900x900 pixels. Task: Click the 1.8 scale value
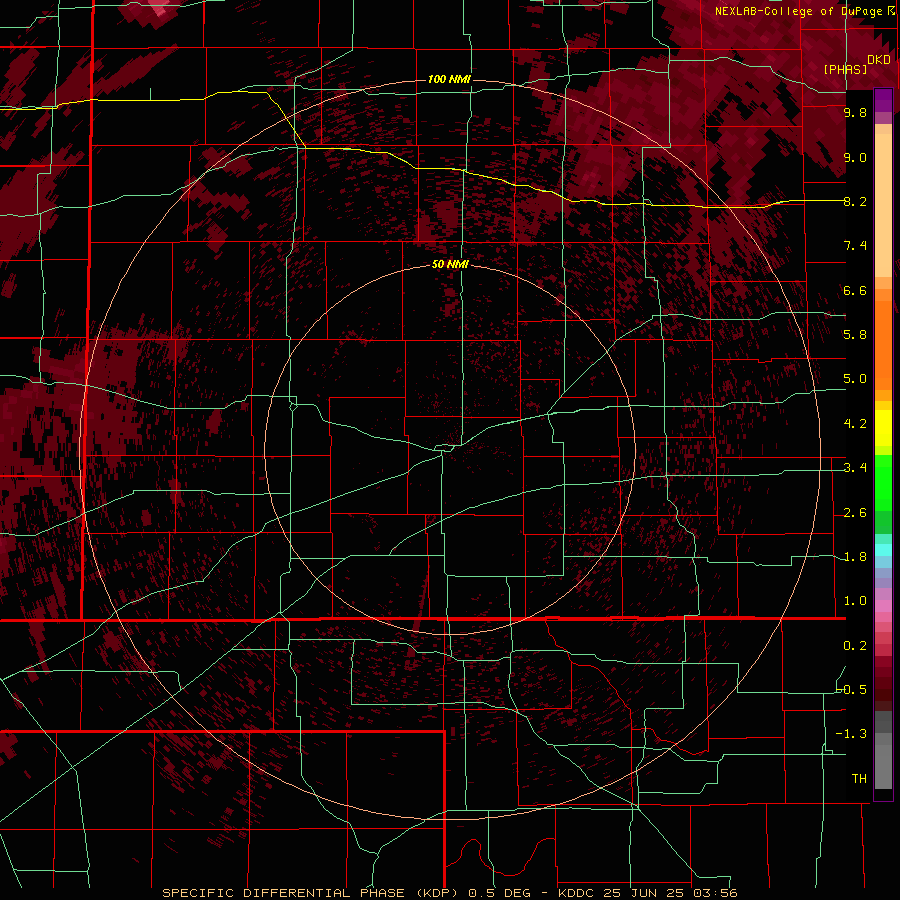coord(855,557)
